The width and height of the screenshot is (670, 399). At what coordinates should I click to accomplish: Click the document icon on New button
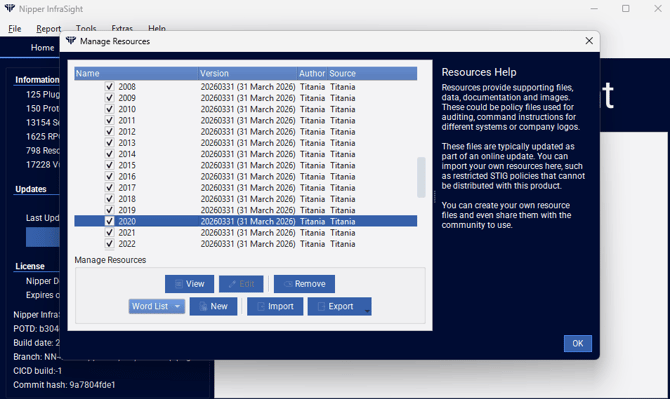203,306
